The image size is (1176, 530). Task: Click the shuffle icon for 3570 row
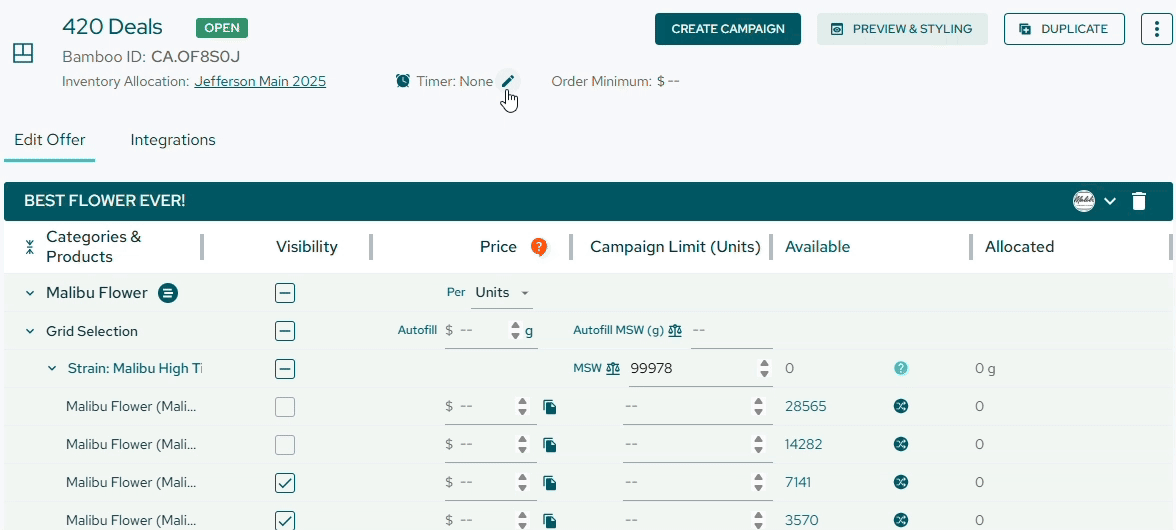(901, 520)
